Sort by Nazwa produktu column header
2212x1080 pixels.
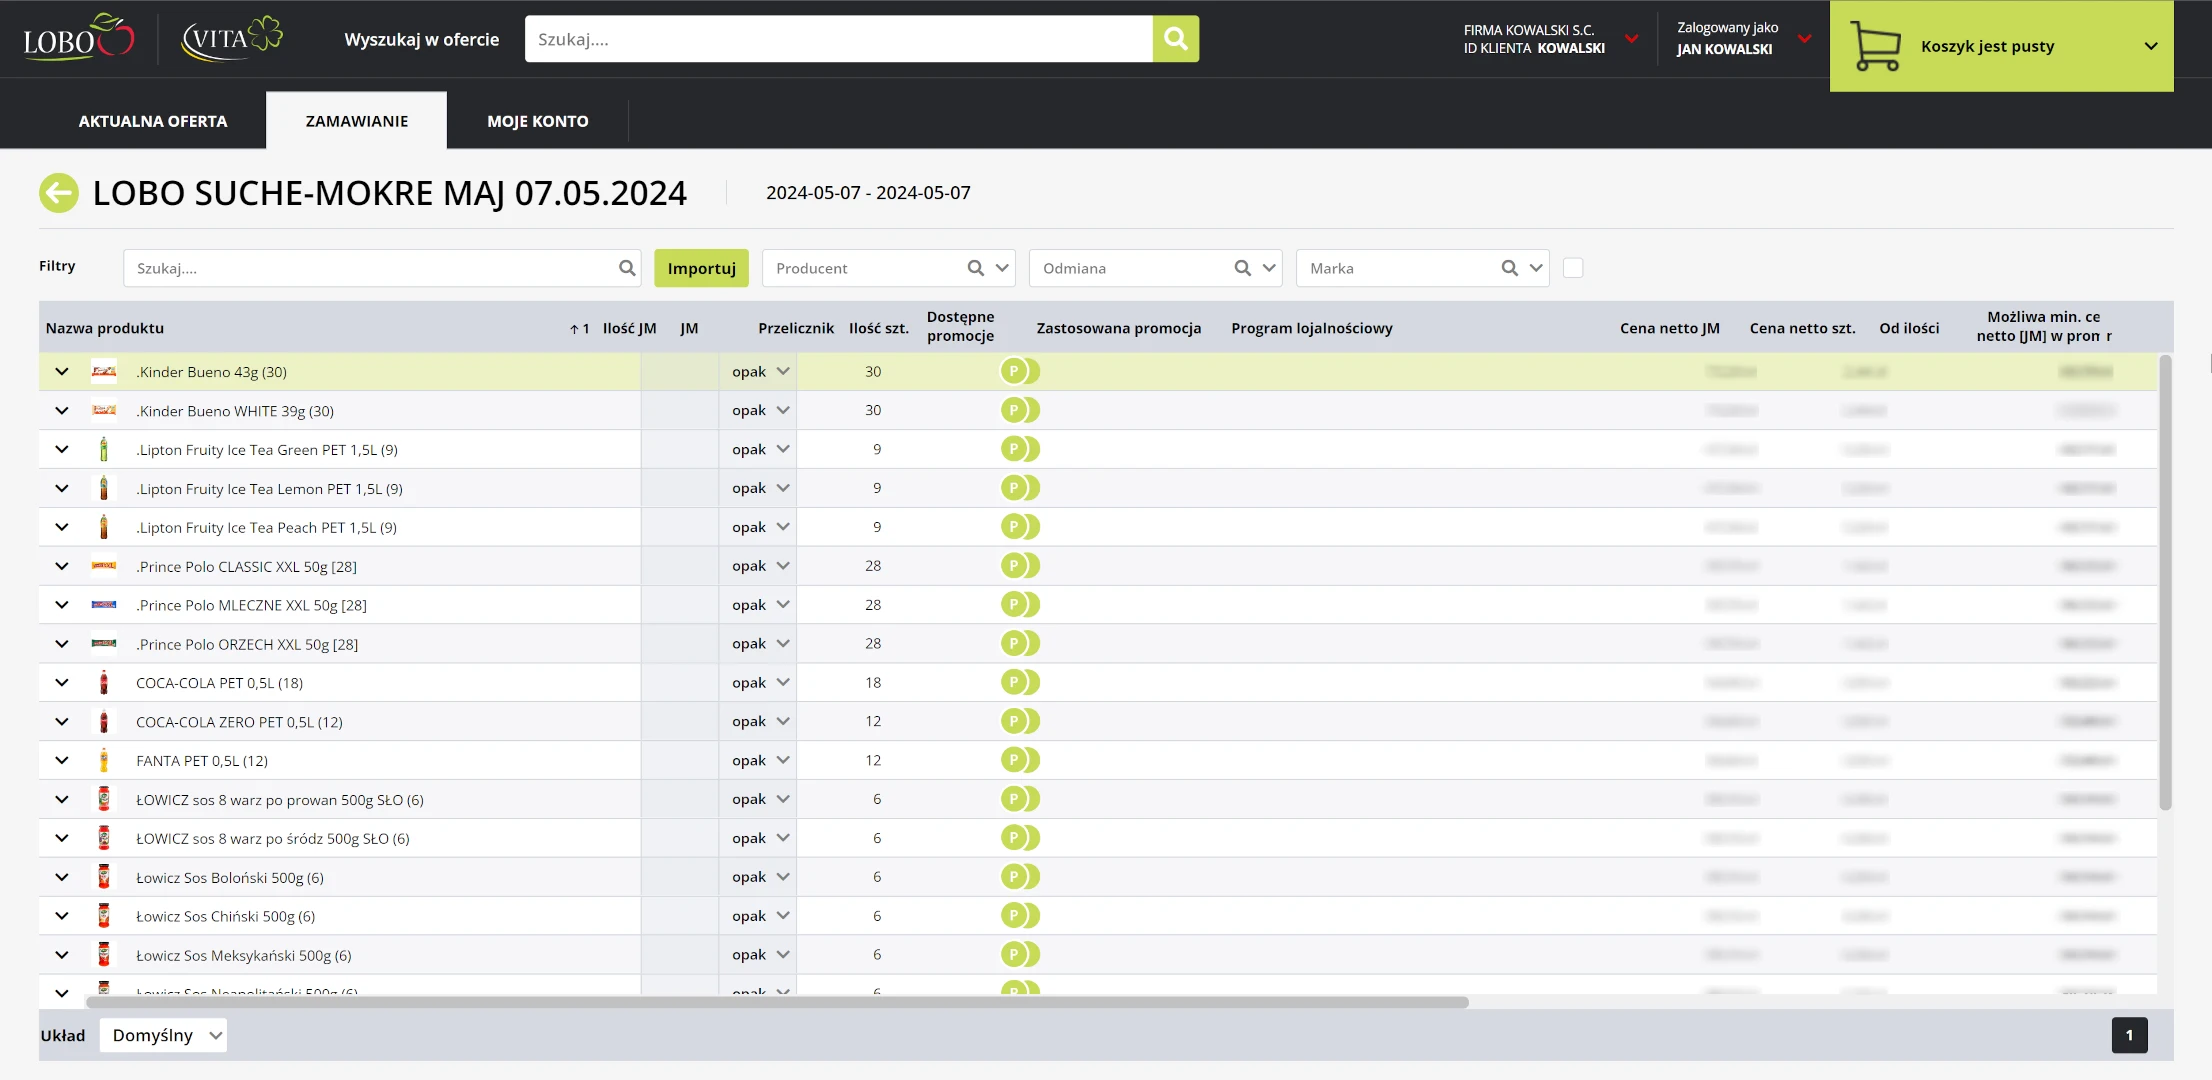105,328
